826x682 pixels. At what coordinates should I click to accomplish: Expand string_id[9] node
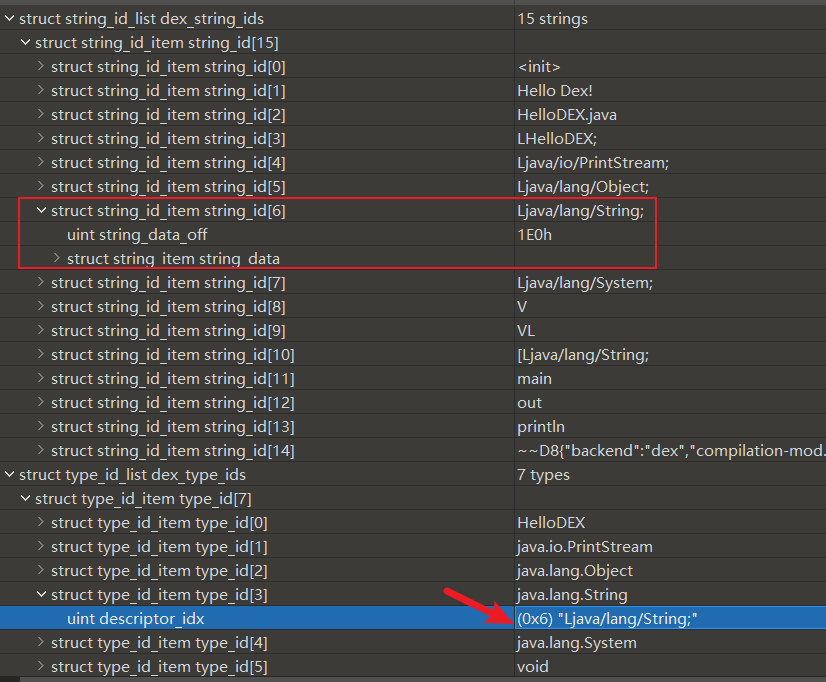[41, 330]
